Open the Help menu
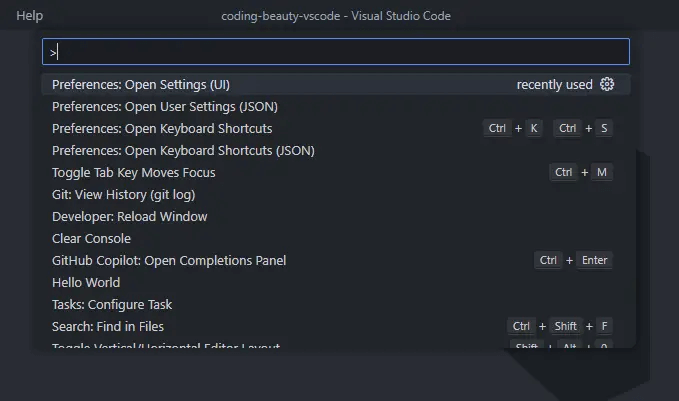 [30, 16]
